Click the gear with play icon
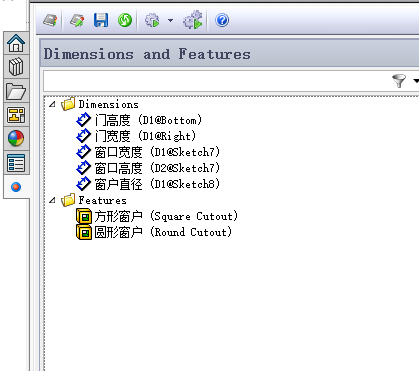 pos(152,21)
